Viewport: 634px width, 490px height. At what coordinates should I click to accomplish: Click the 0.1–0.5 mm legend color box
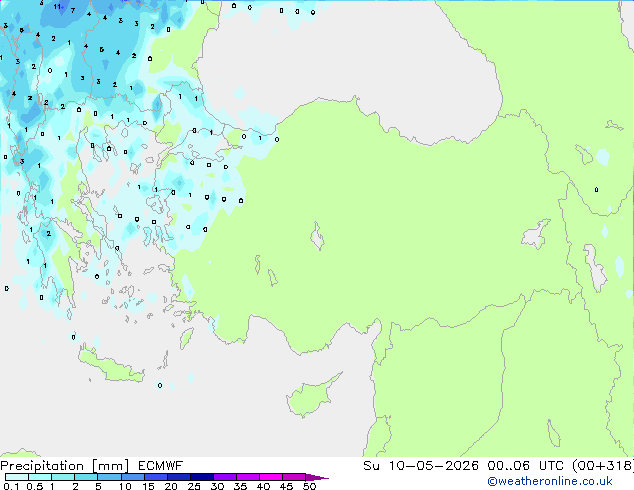17,477
